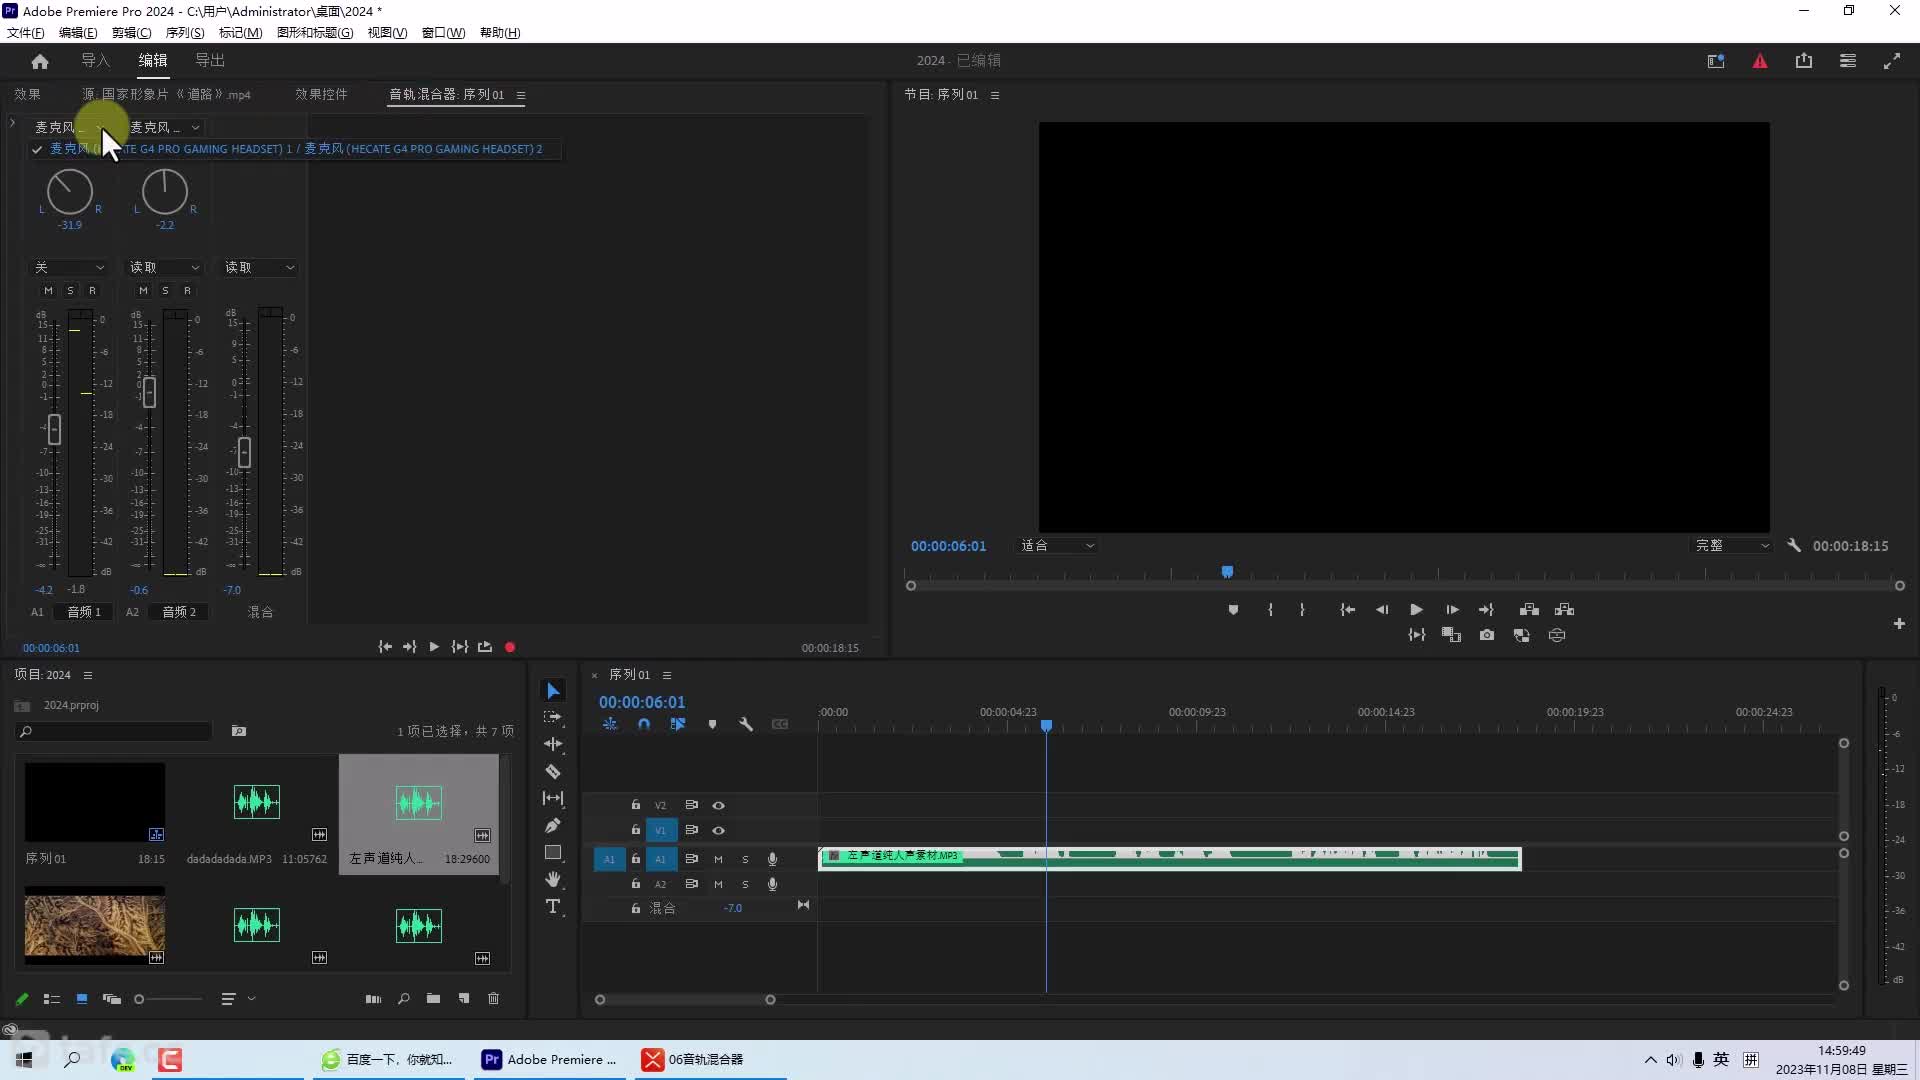Click the export frame camera icon
Image resolution: width=1920 pixels, height=1080 pixels.
pyautogui.click(x=1487, y=635)
